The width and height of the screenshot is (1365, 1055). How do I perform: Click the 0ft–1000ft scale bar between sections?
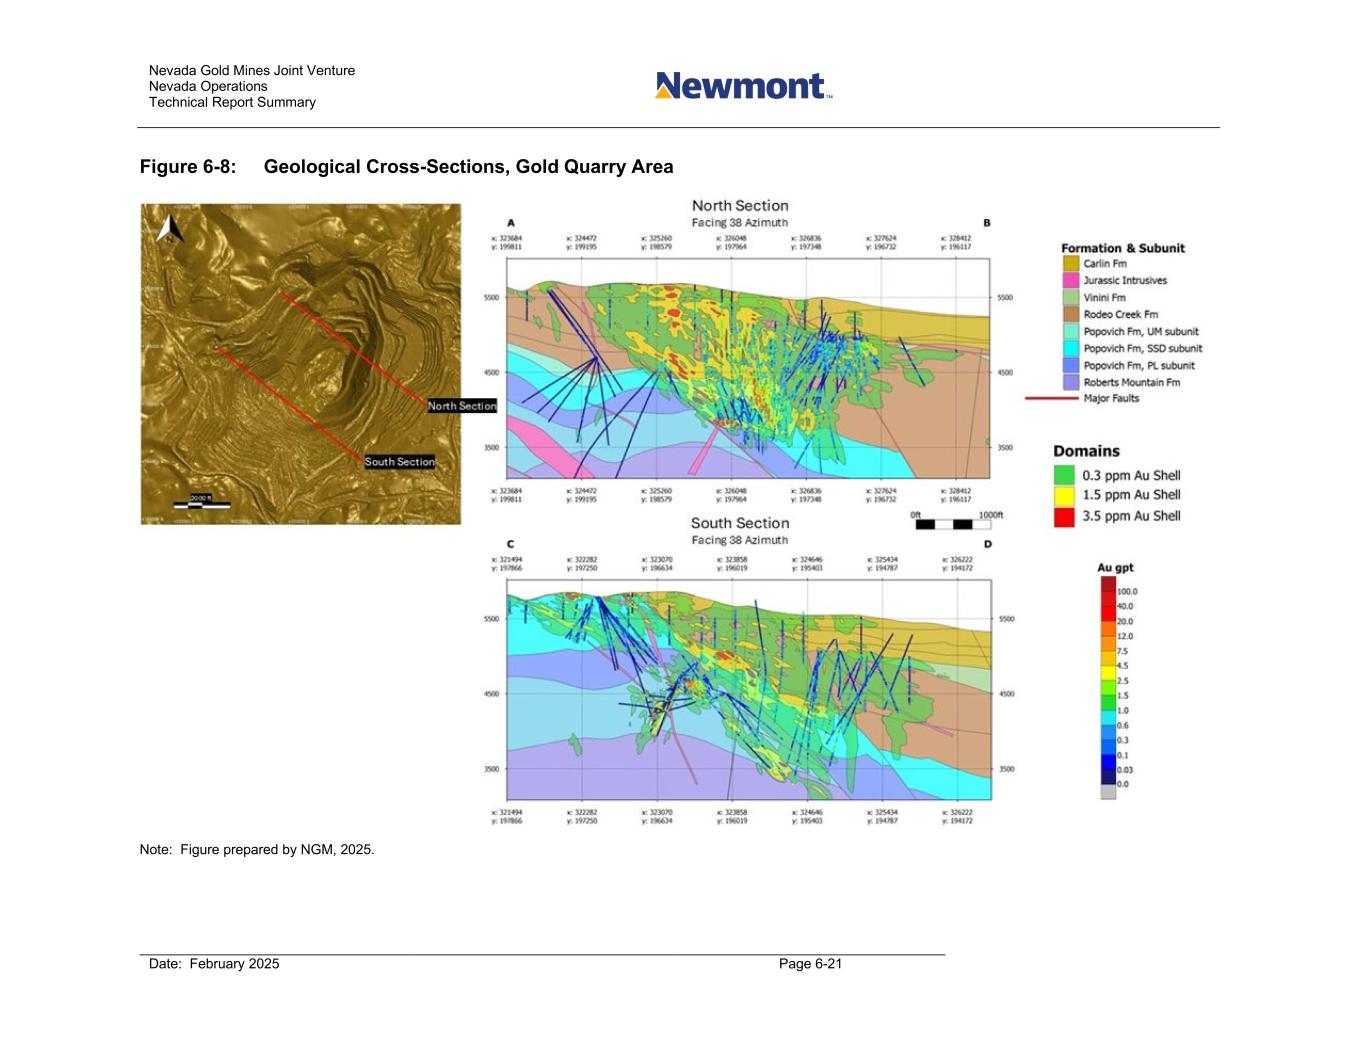point(952,524)
